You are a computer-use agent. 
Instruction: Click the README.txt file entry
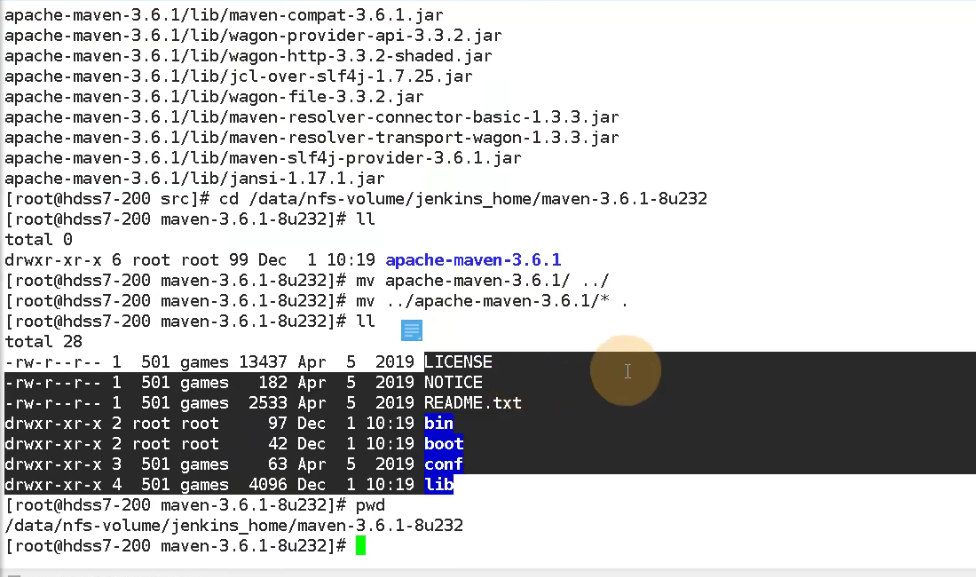click(x=472, y=403)
